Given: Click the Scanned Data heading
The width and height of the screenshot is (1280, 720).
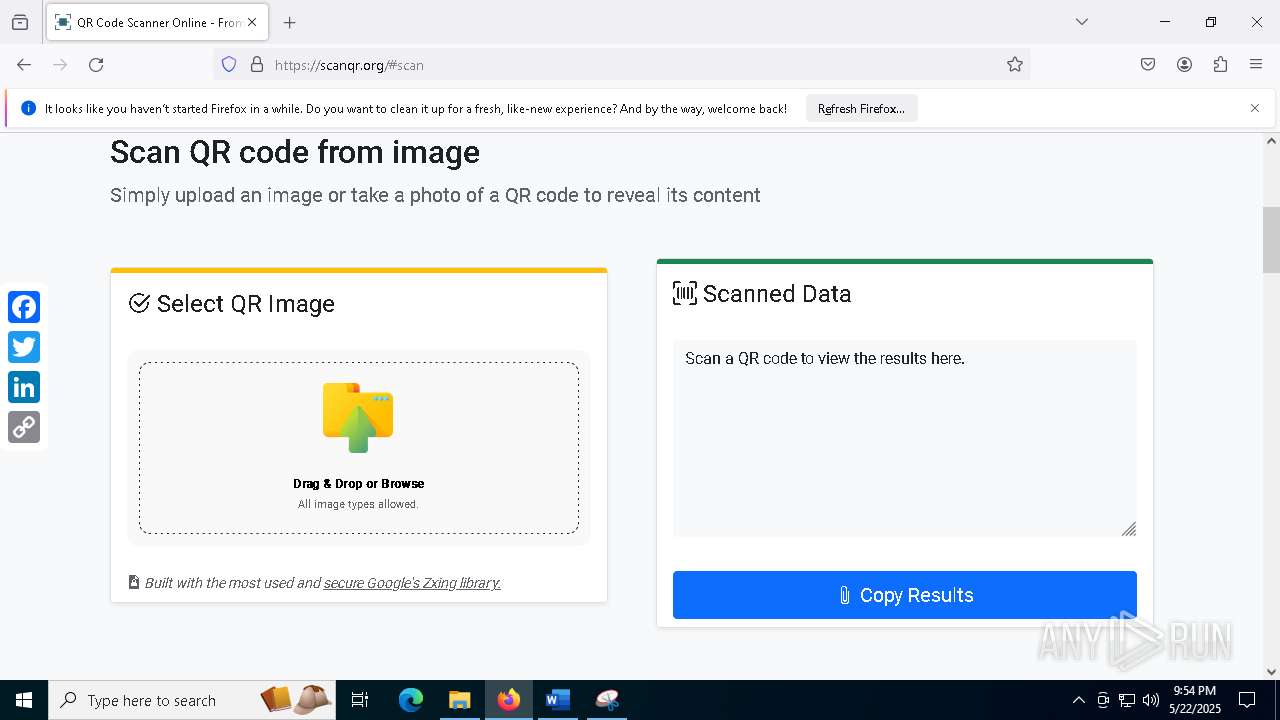Looking at the screenshot, I should tap(777, 294).
